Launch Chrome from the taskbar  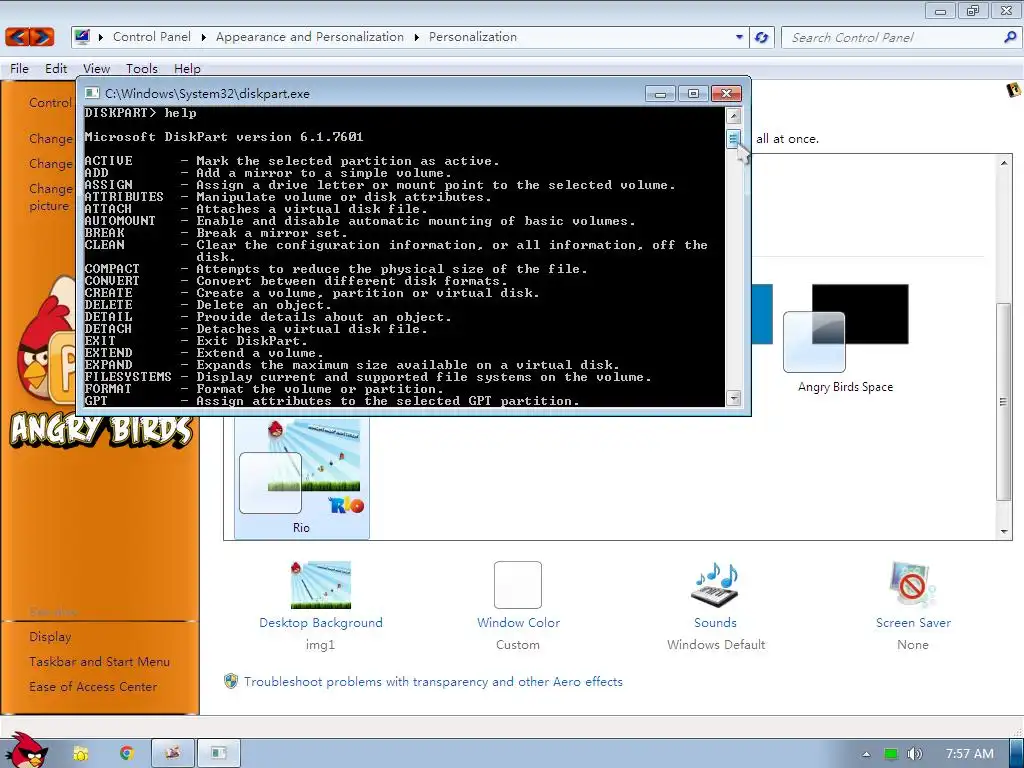tap(127, 754)
